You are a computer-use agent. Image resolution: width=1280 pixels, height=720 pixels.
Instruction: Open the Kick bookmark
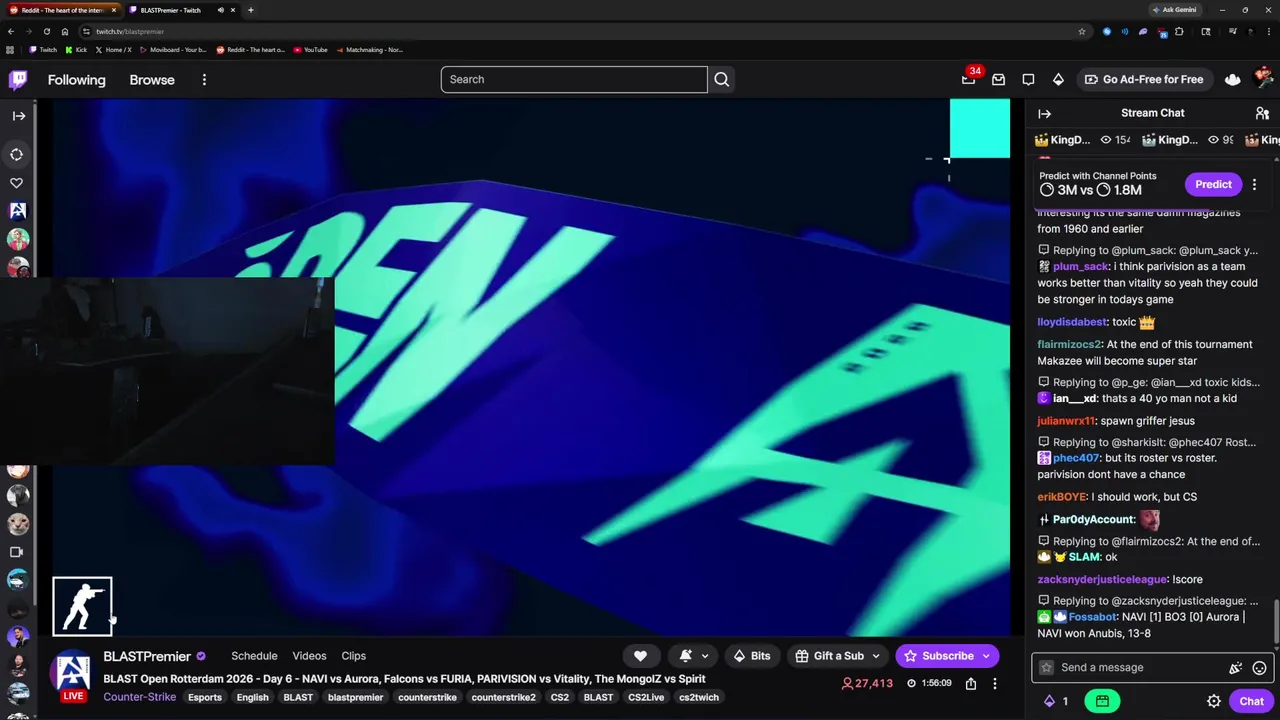tap(76, 50)
